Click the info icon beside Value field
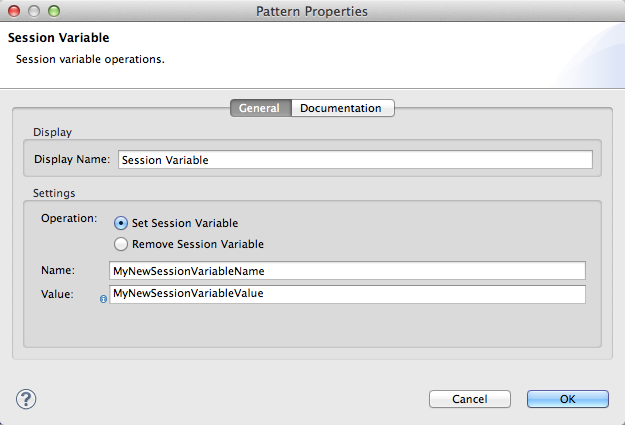 [104, 297]
